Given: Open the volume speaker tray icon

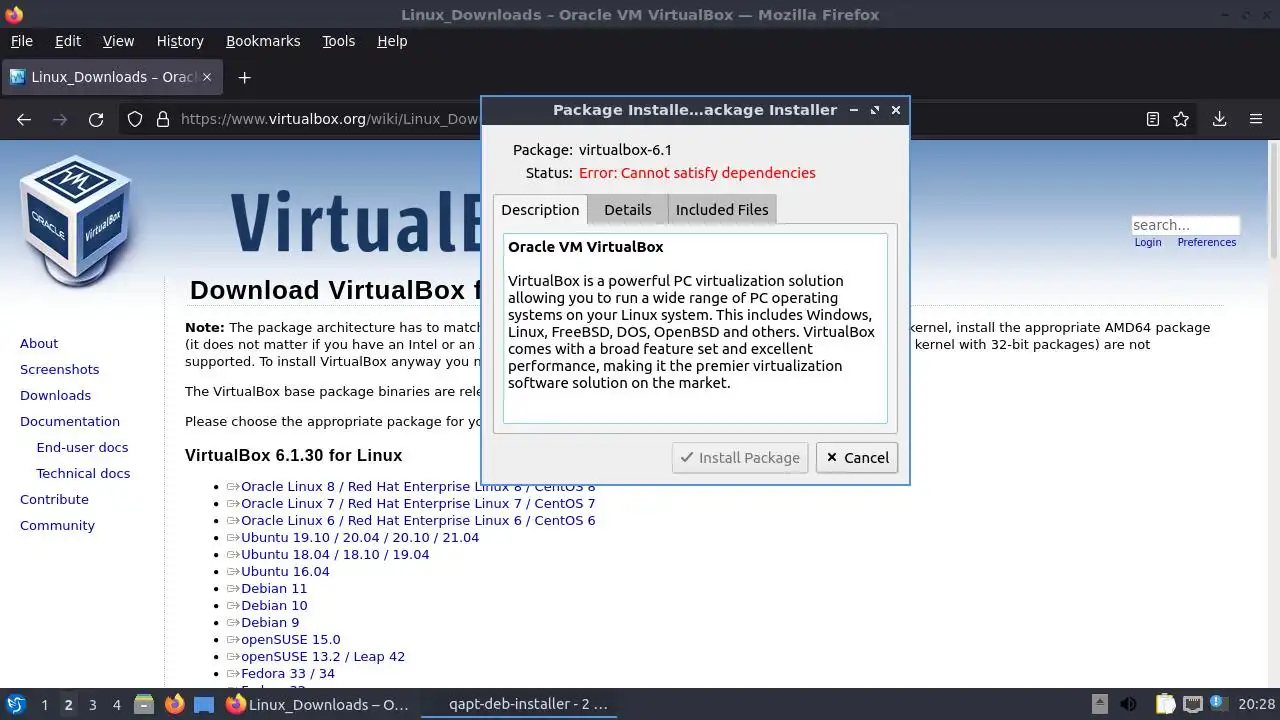Looking at the screenshot, I should [1128, 704].
